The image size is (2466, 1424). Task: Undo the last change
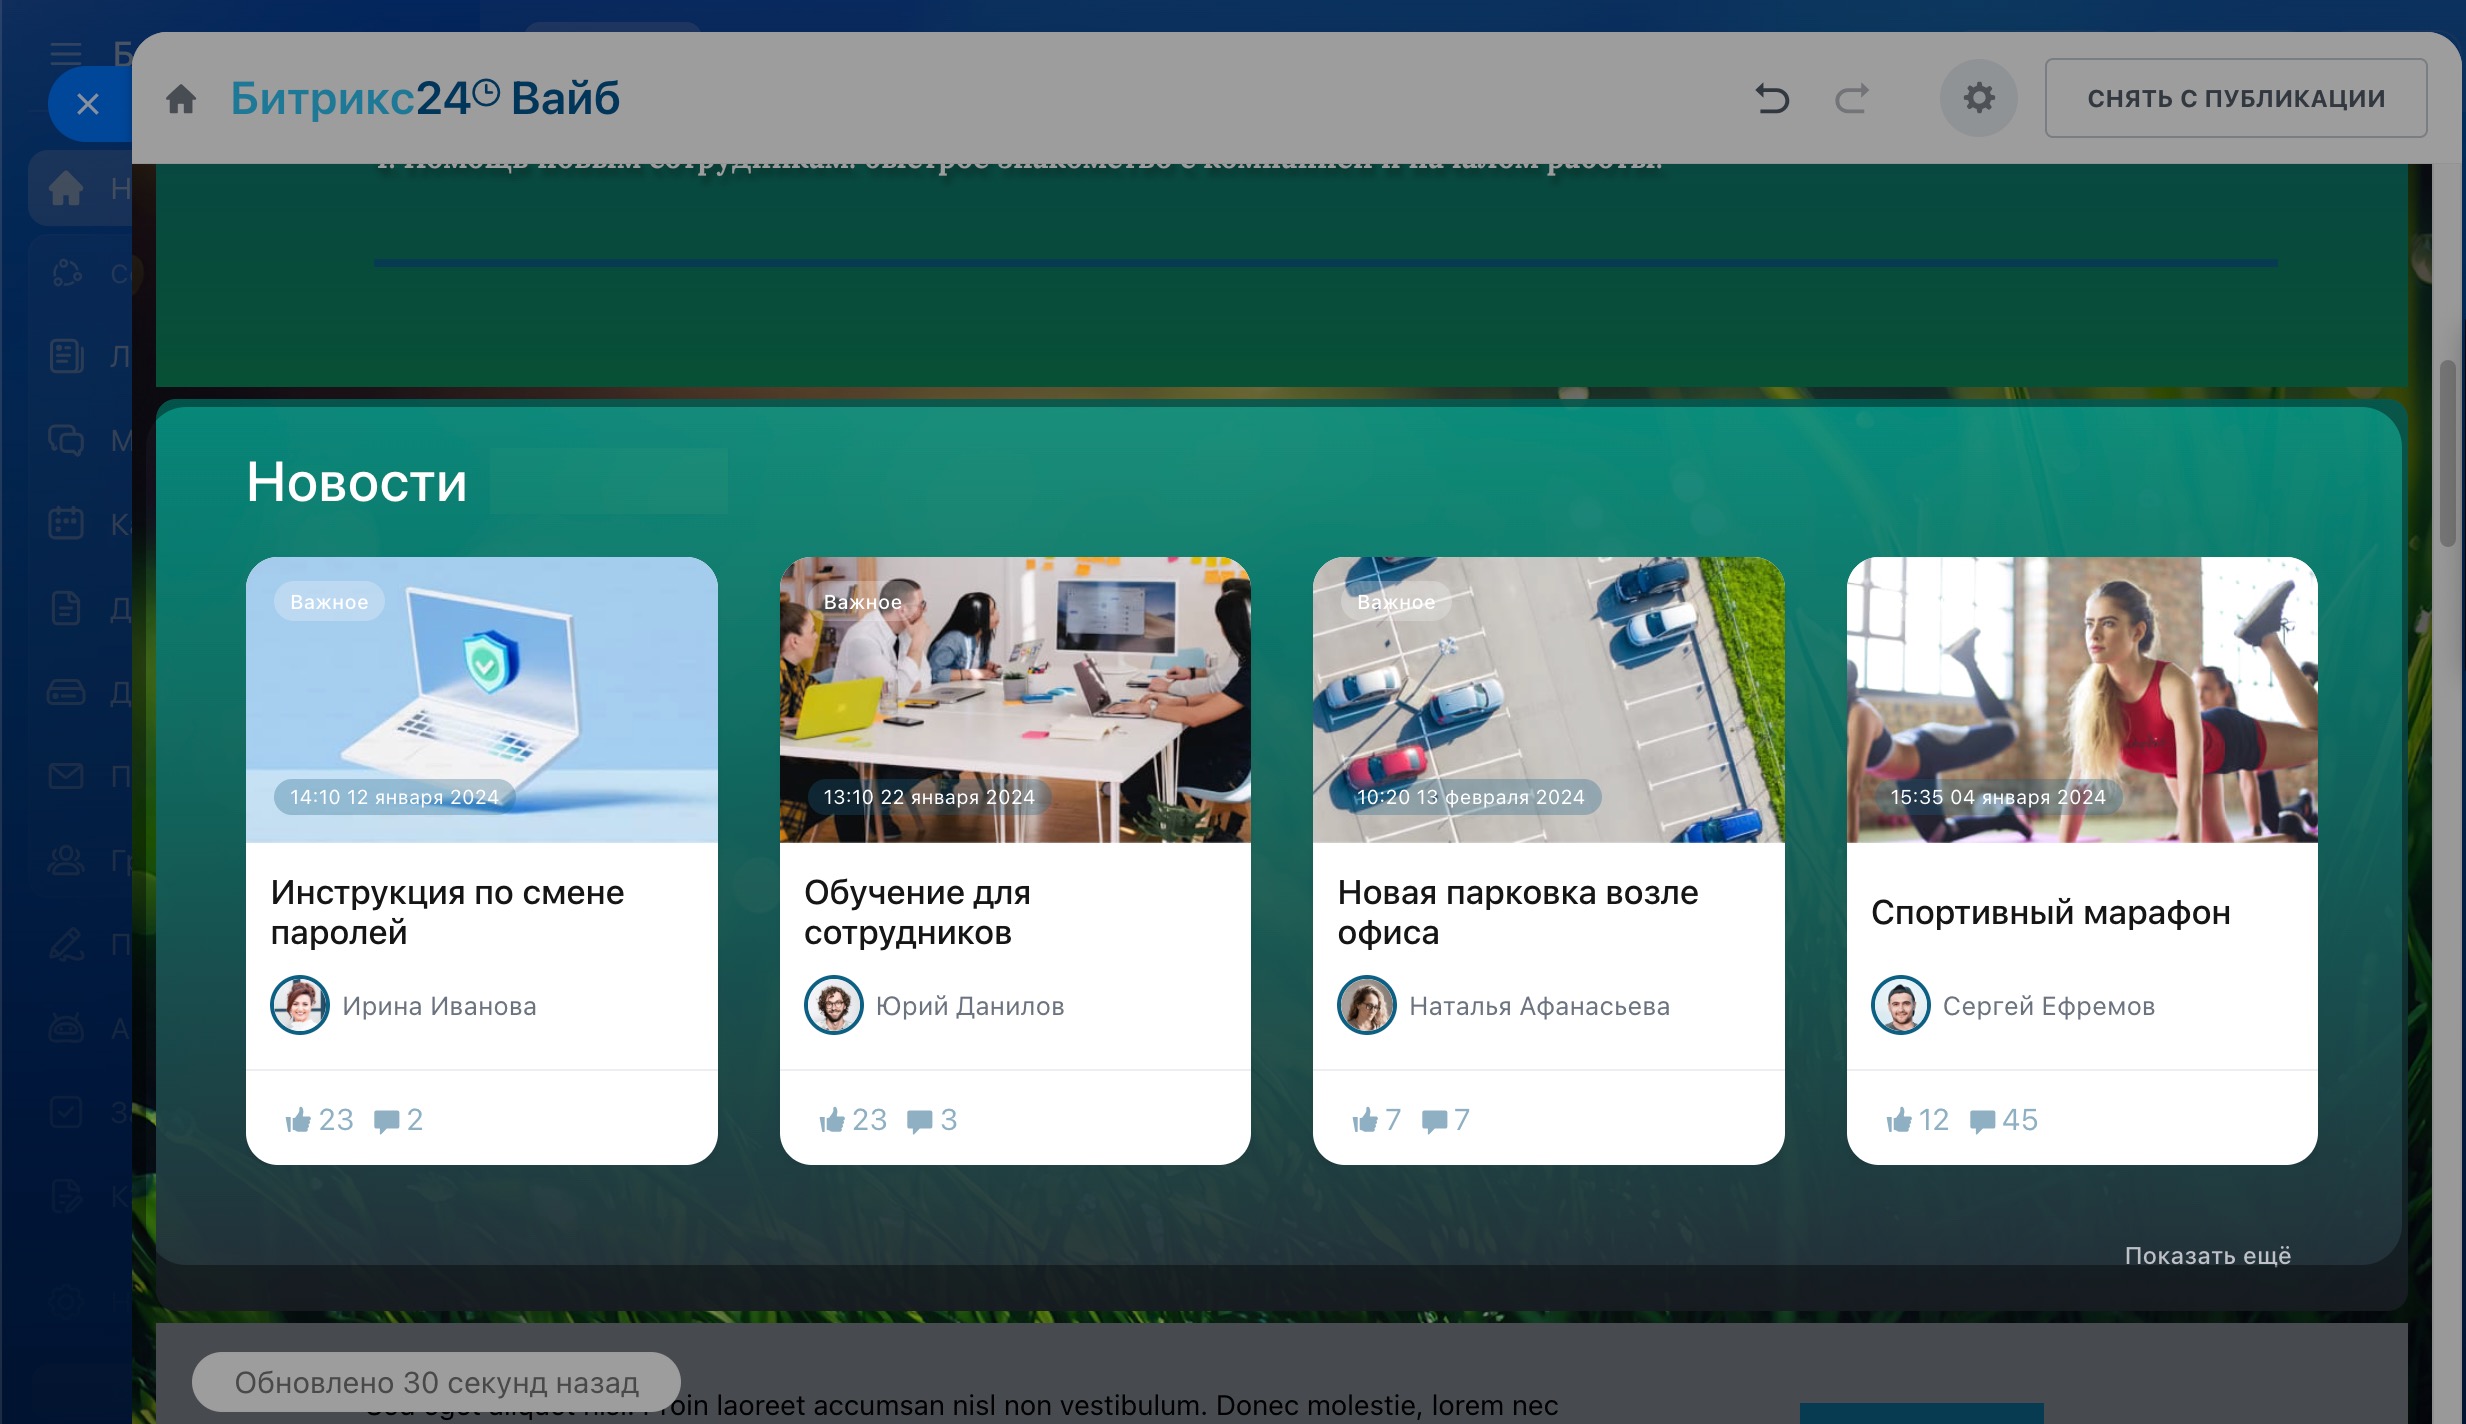pyautogui.click(x=1772, y=98)
